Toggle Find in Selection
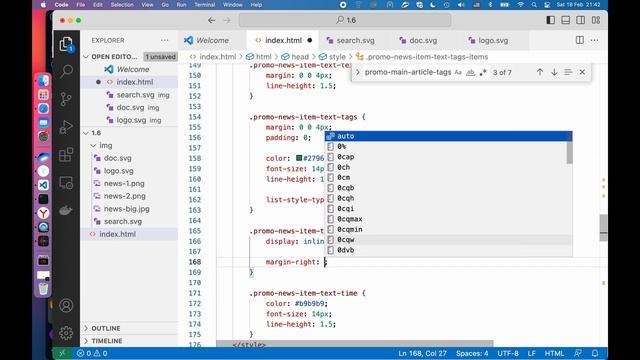The height and width of the screenshot is (360, 640). pyautogui.click(x=568, y=72)
